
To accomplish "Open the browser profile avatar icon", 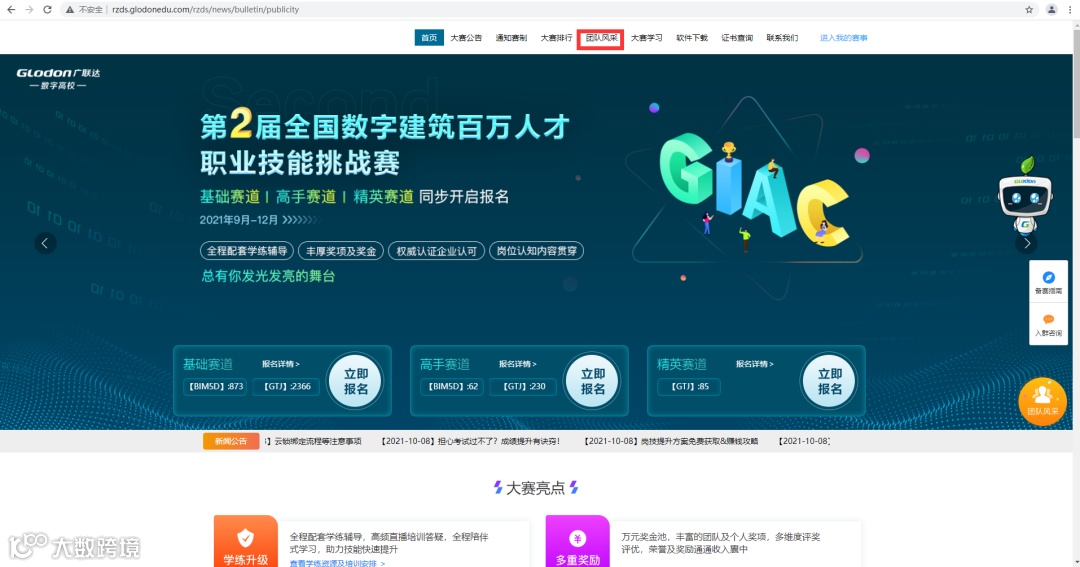I will (1051, 10).
